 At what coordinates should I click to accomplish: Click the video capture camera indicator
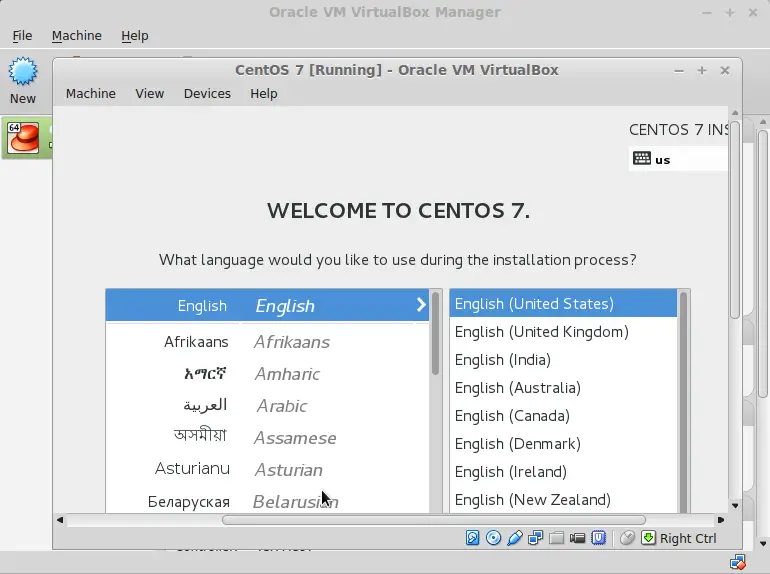(x=578, y=538)
